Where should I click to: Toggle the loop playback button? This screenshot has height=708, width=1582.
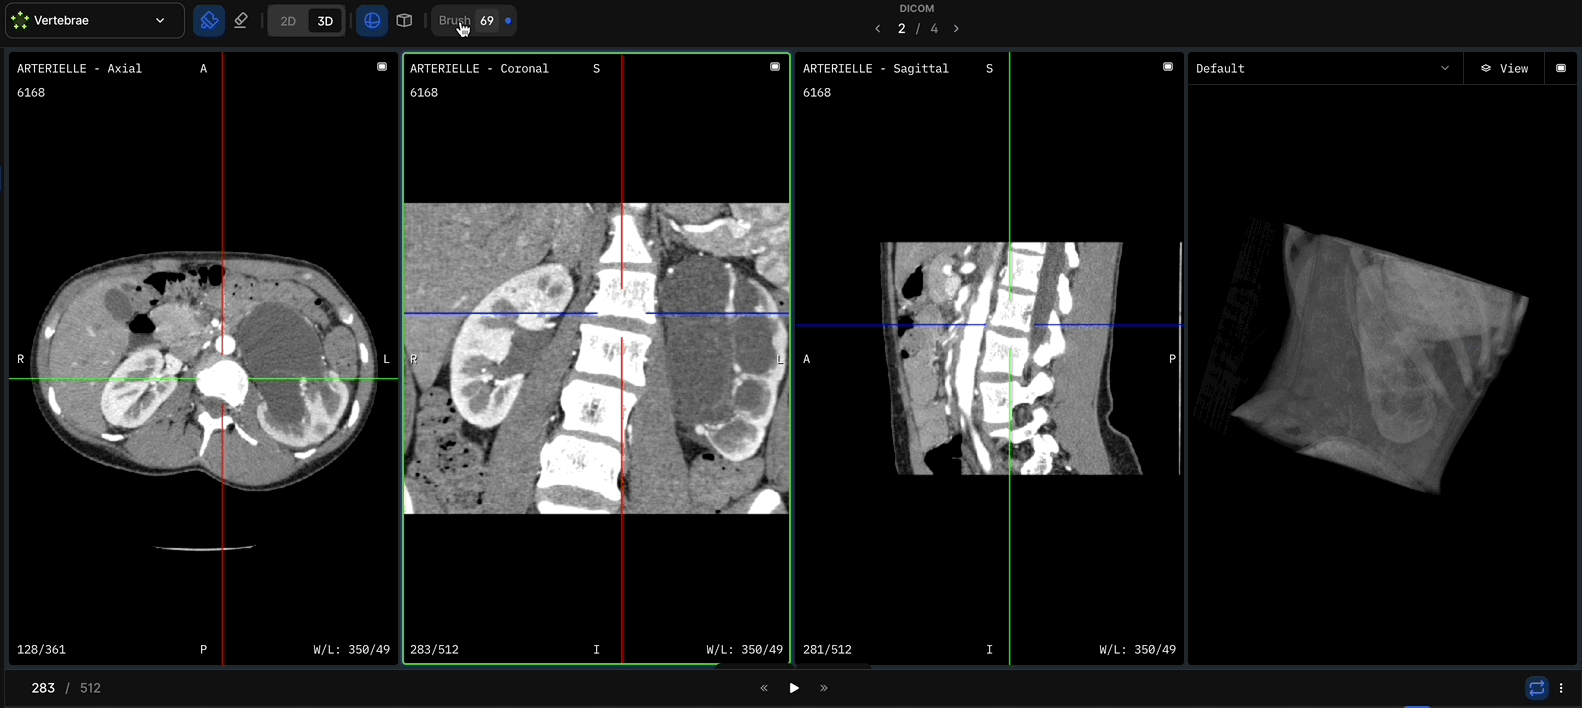1537,688
